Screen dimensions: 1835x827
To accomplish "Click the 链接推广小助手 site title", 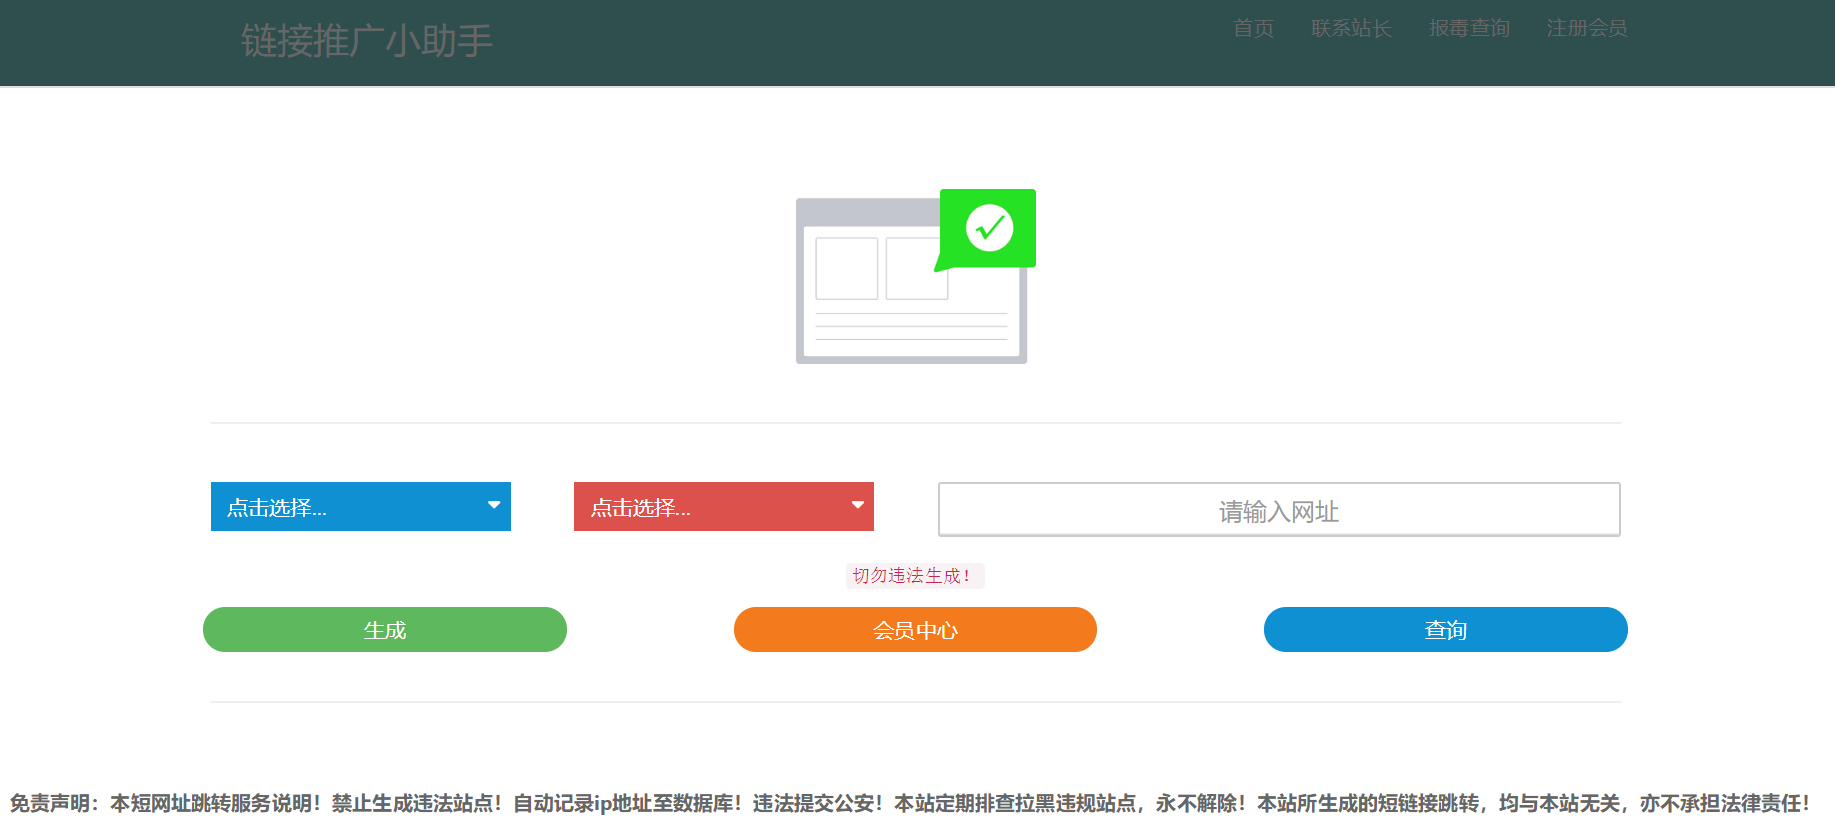I will click(367, 41).
